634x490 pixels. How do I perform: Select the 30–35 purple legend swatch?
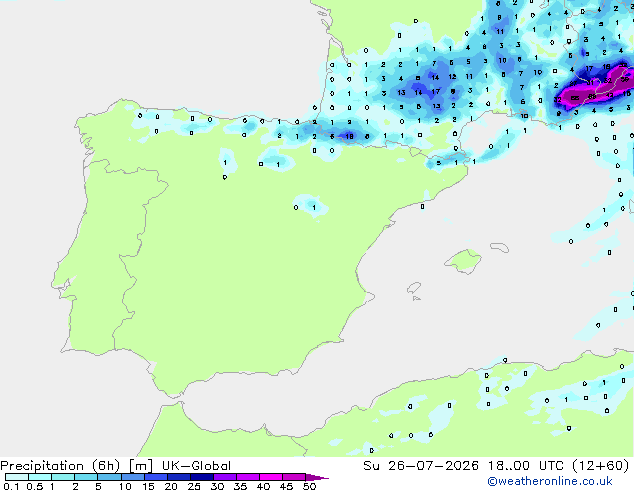pyautogui.click(x=225, y=477)
